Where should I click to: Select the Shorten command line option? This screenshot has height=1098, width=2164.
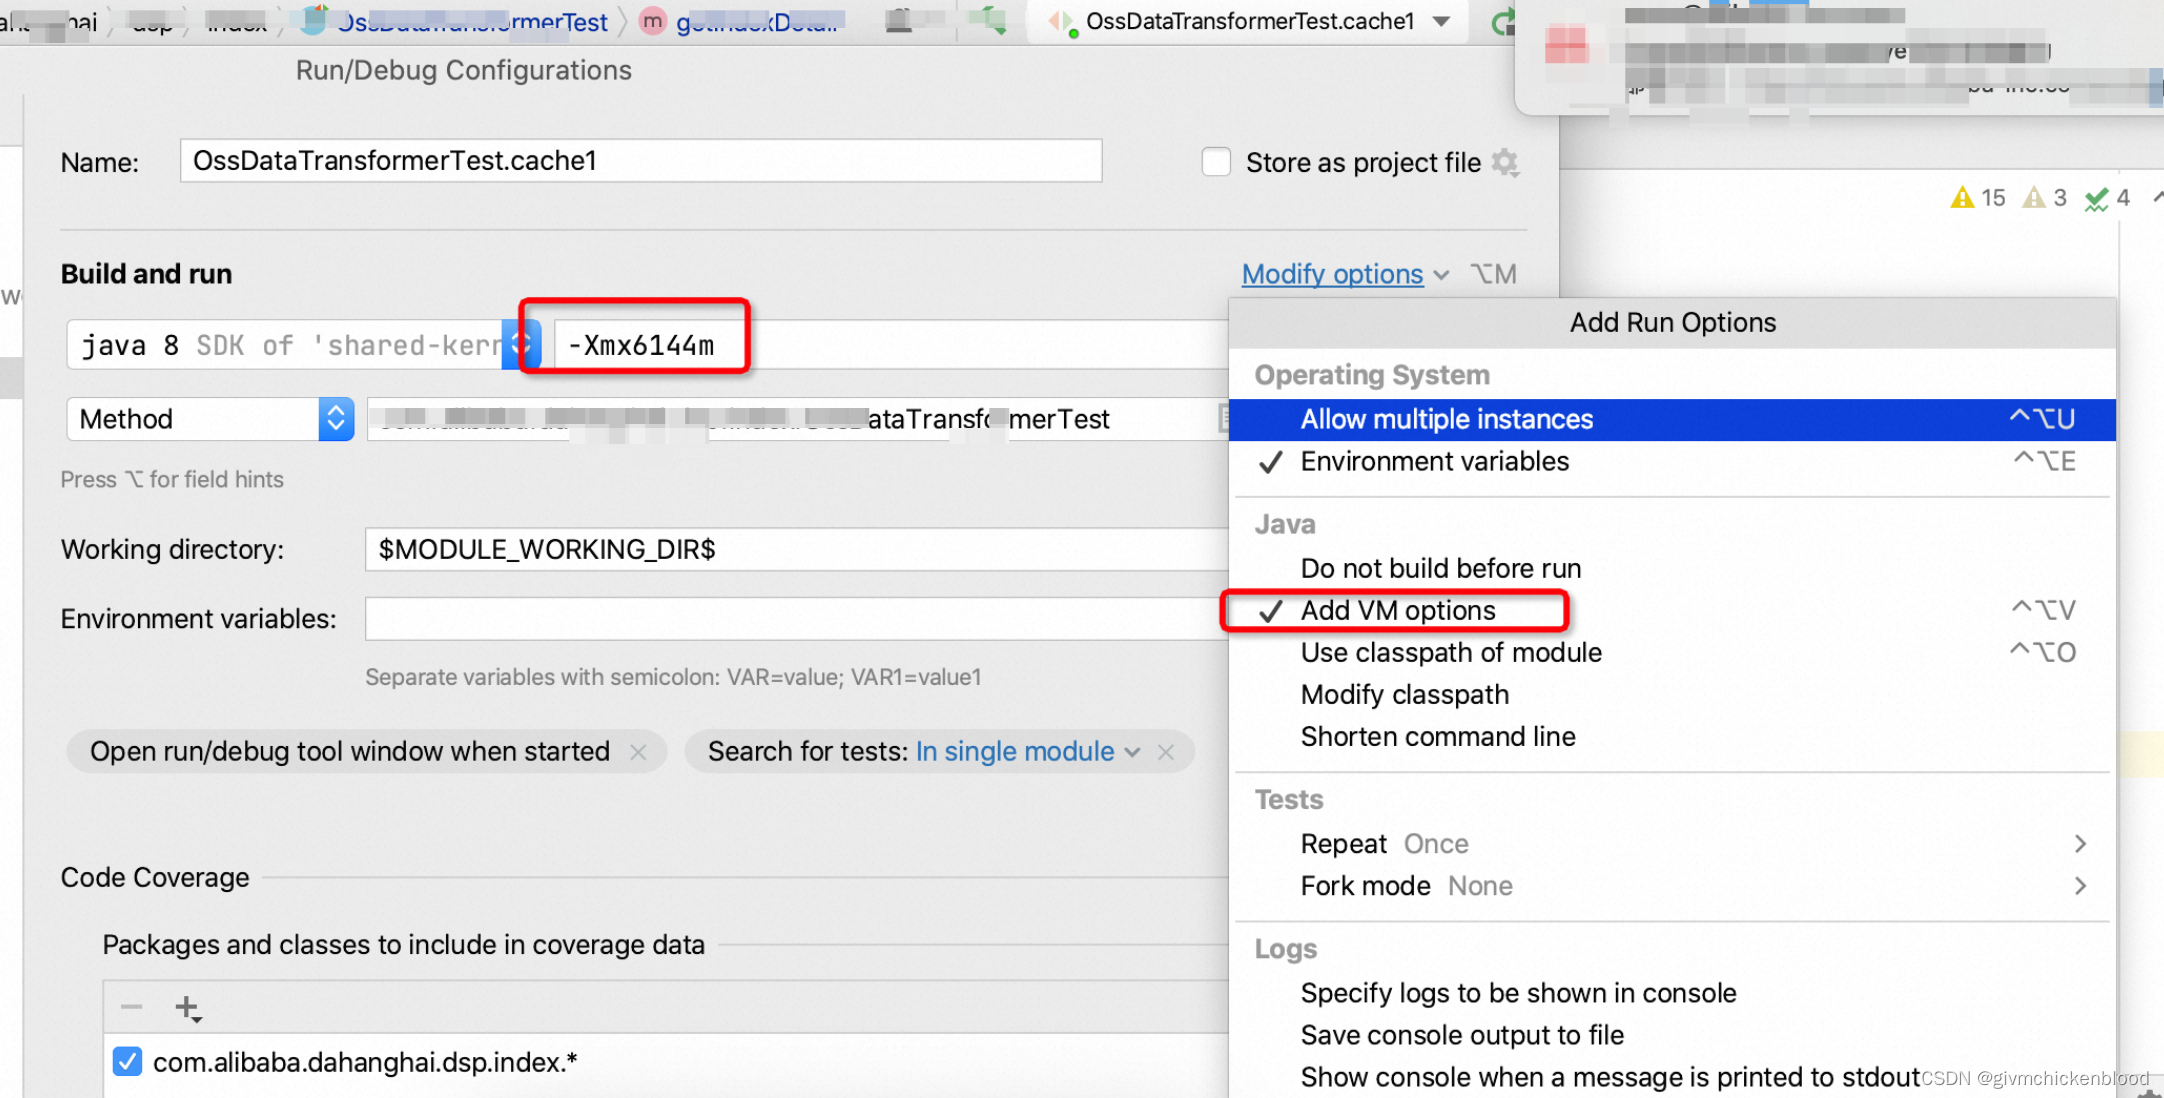click(x=1438, y=735)
